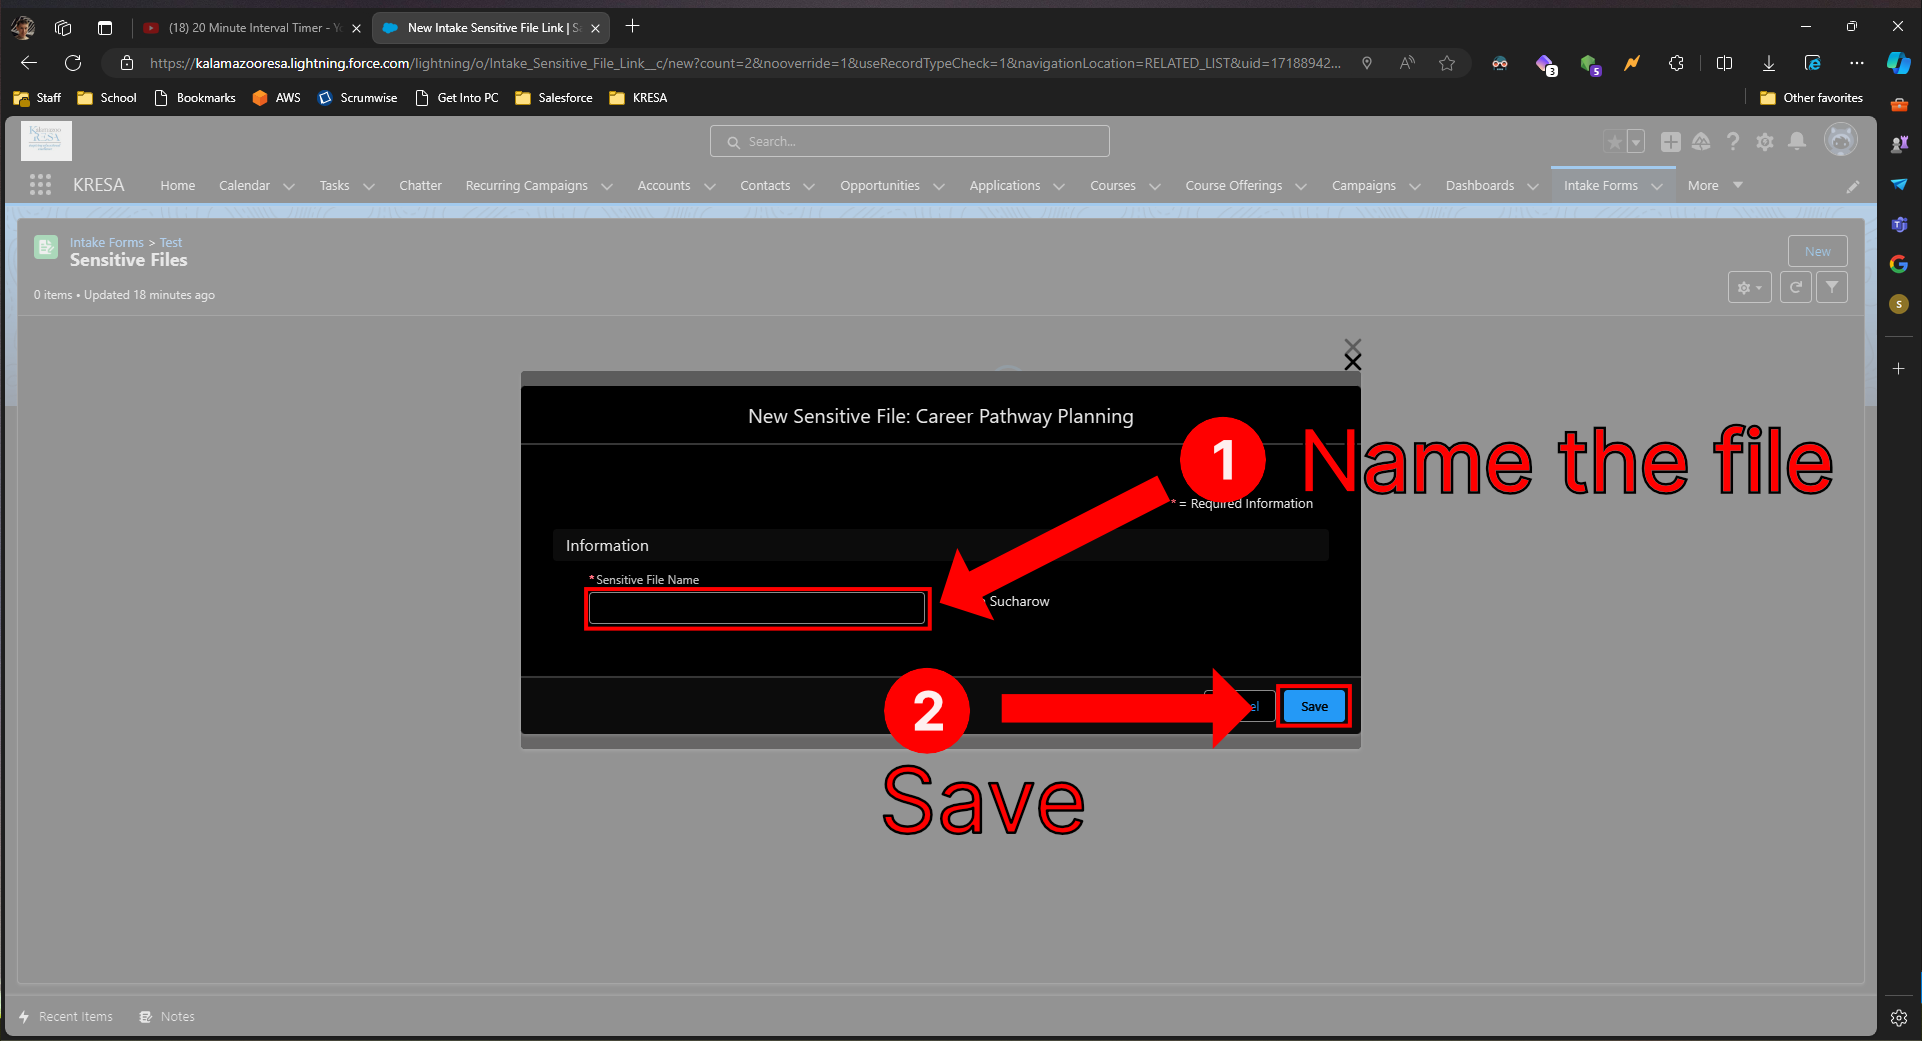Refresh the Sensitive Files list
1922x1041 pixels.
coord(1796,288)
